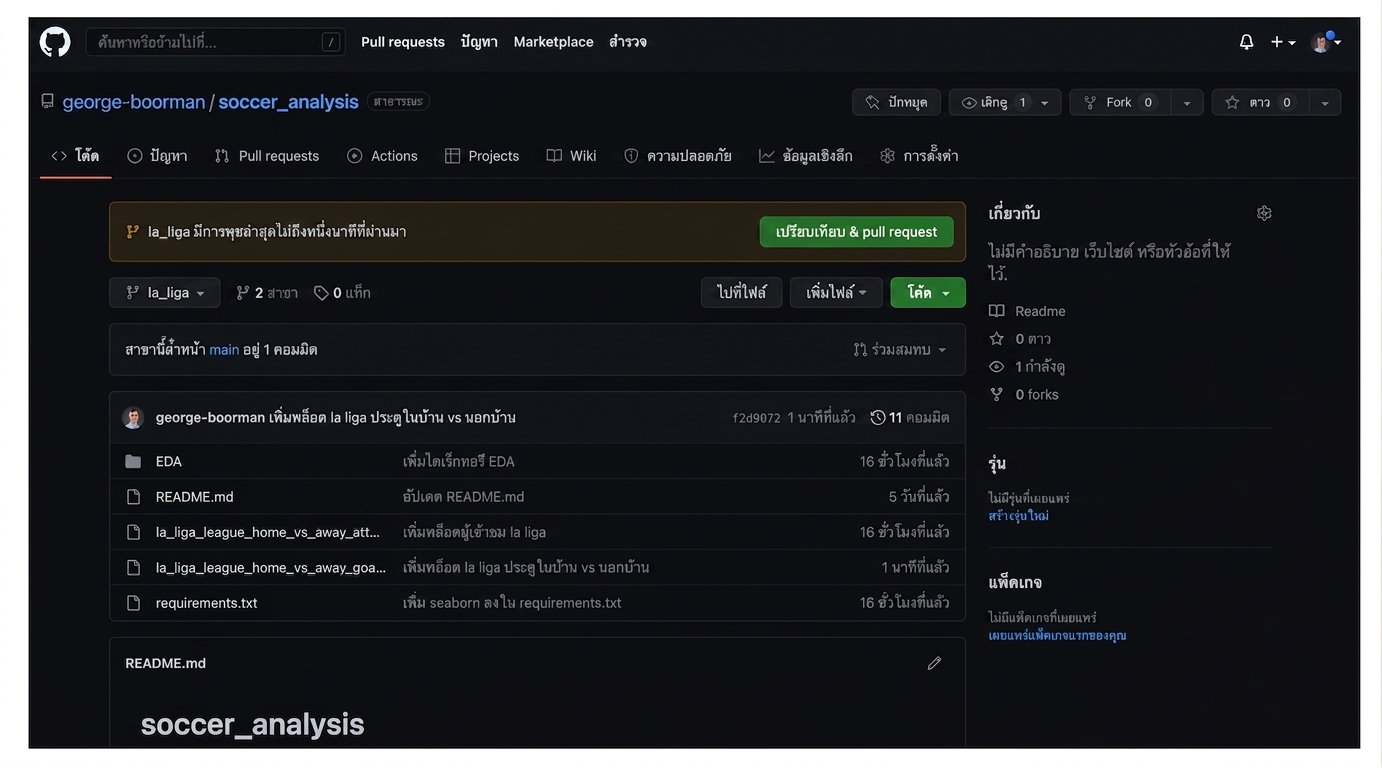Open george-boorman profile link
Screen dimensions: 1382x768
[x=134, y=102]
